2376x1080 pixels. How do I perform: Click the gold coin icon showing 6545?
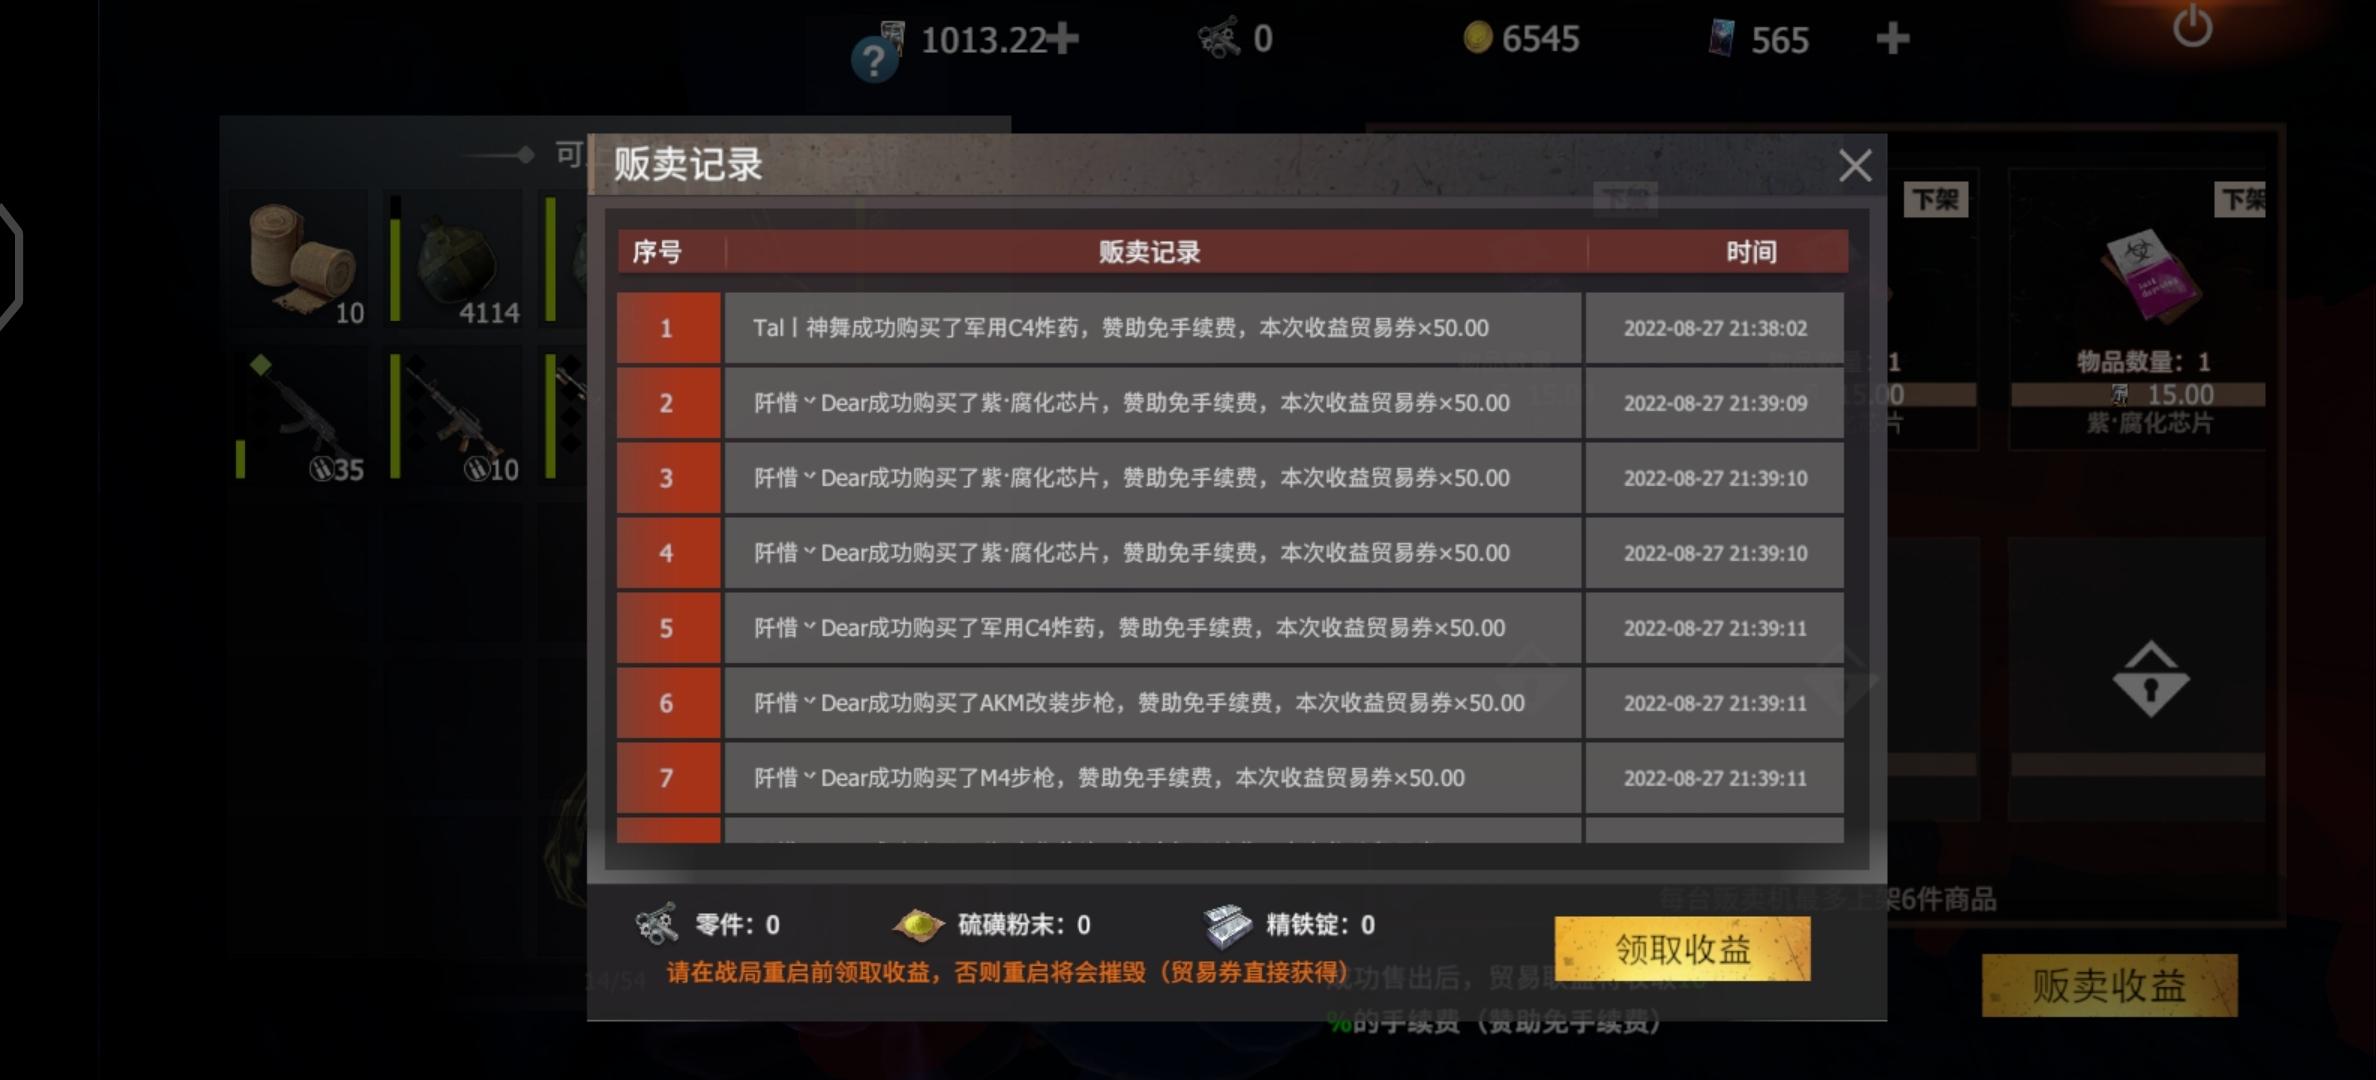point(1477,38)
